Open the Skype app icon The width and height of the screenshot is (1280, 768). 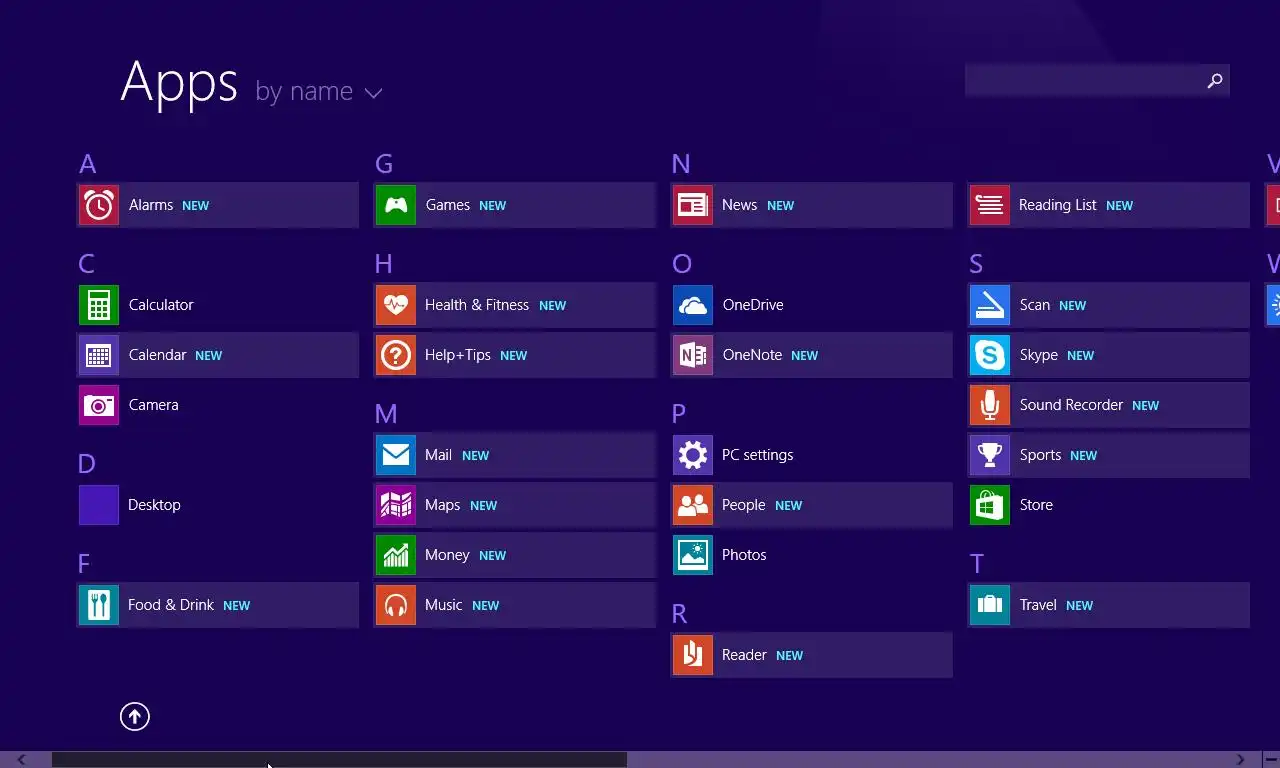tap(990, 355)
